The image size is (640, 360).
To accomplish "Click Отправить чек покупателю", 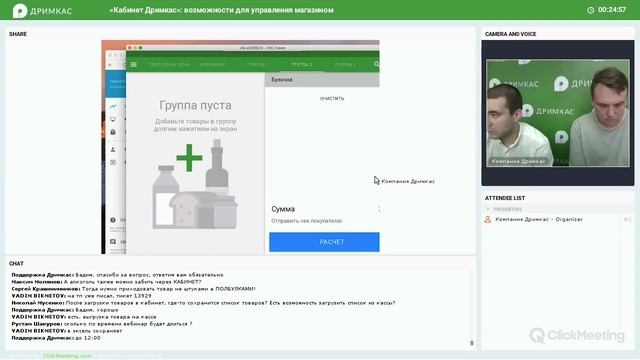I will pyautogui.click(x=307, y=221).
